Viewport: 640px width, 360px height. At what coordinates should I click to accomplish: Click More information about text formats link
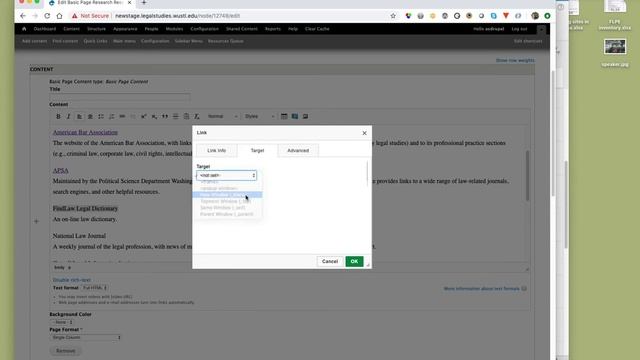tap(482, 289)
